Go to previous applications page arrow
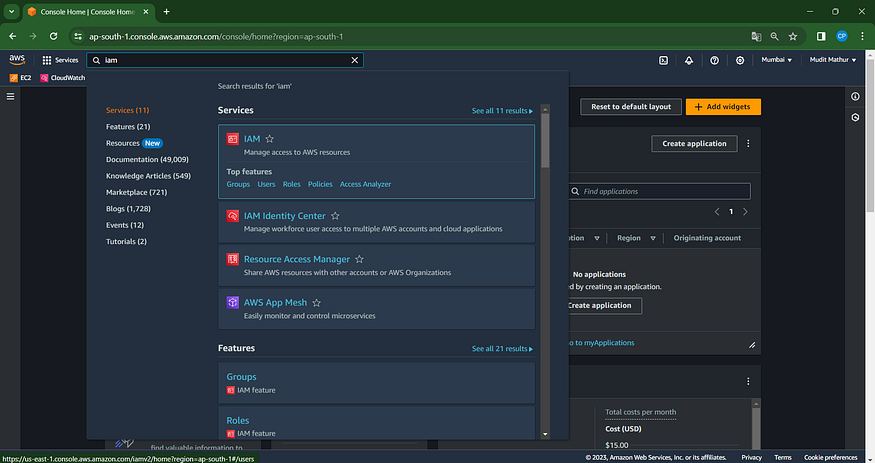The height and width of the screenshot is (463, 875). (717, 212)
